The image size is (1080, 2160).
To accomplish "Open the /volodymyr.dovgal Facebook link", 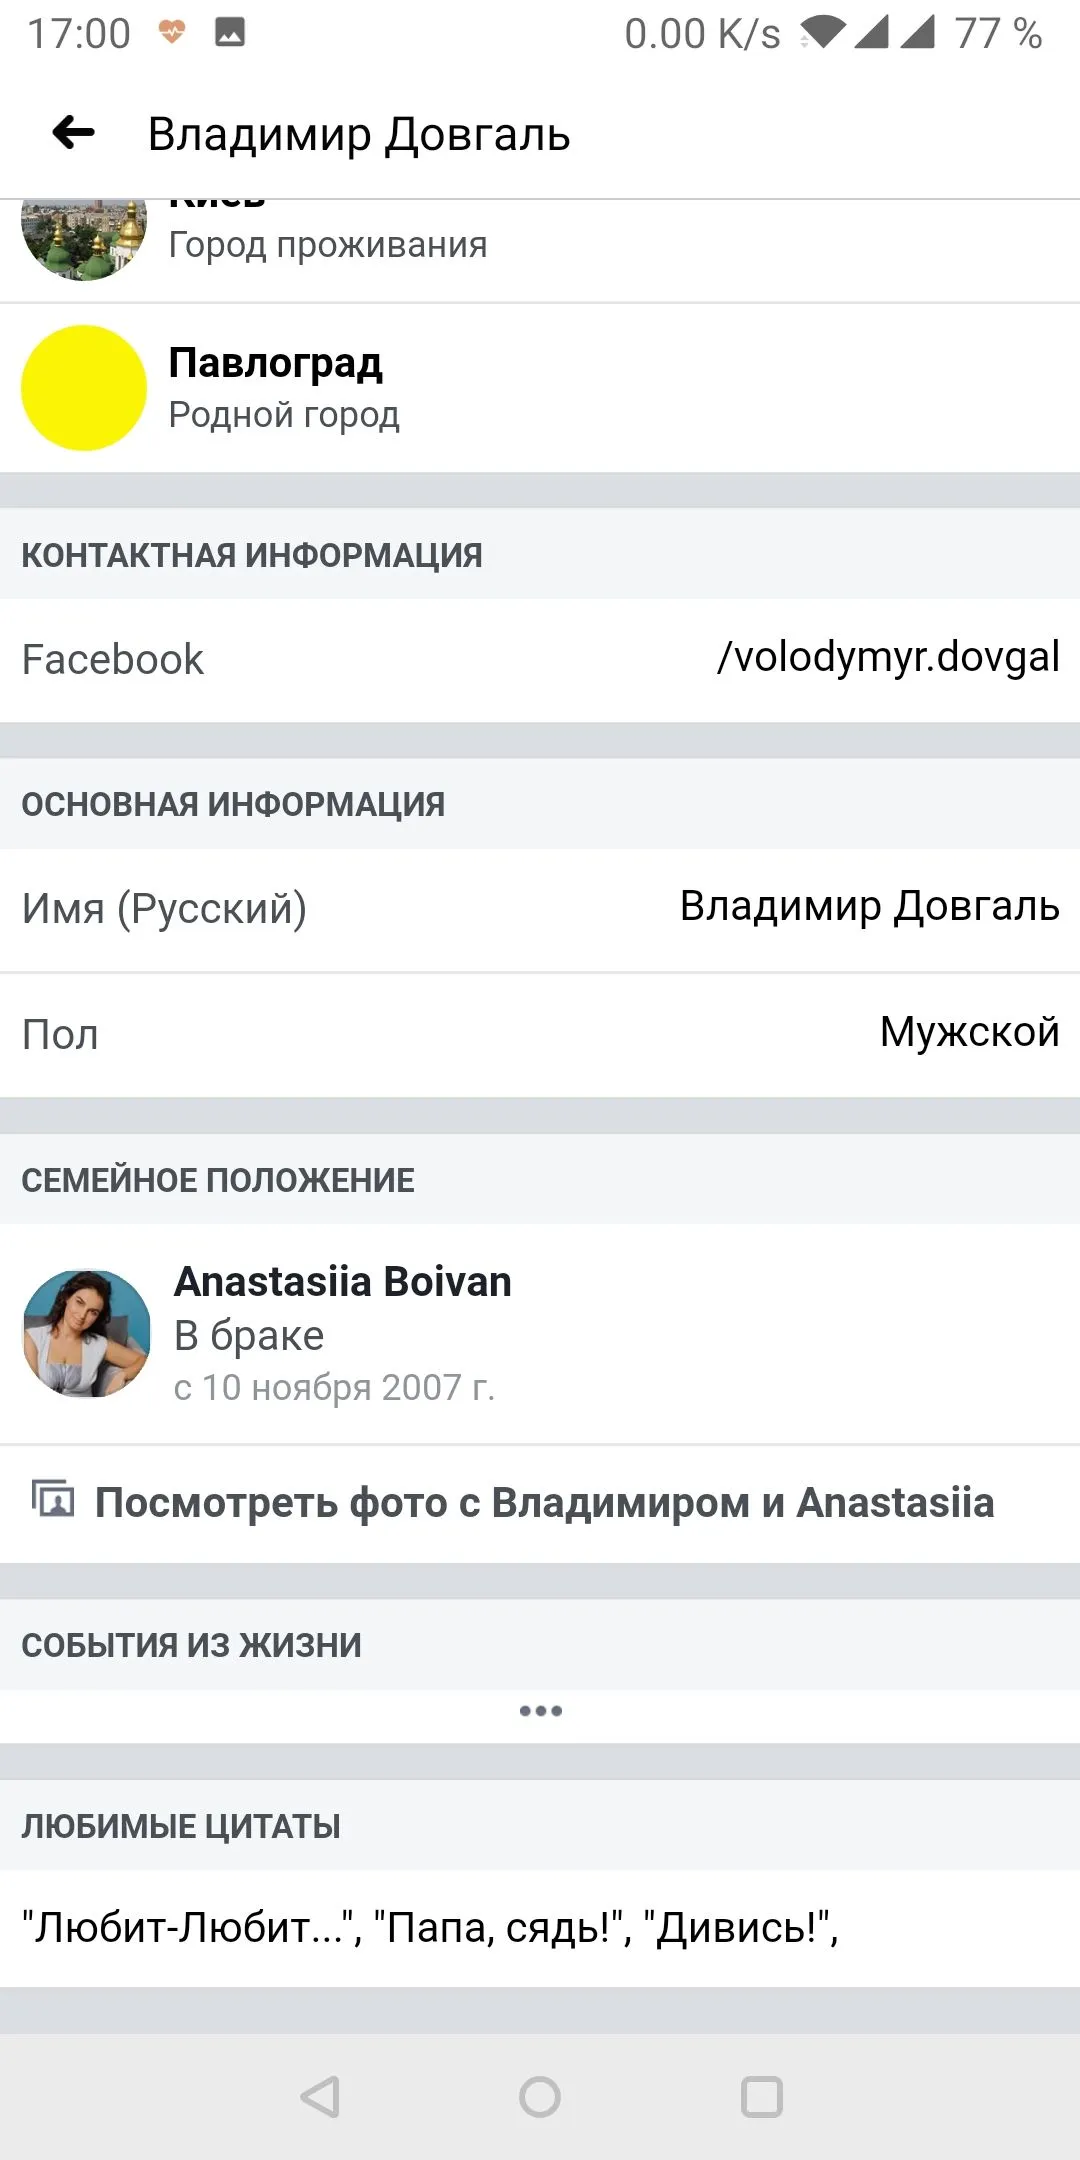I will pyautogui.click(x=888, y=658).
